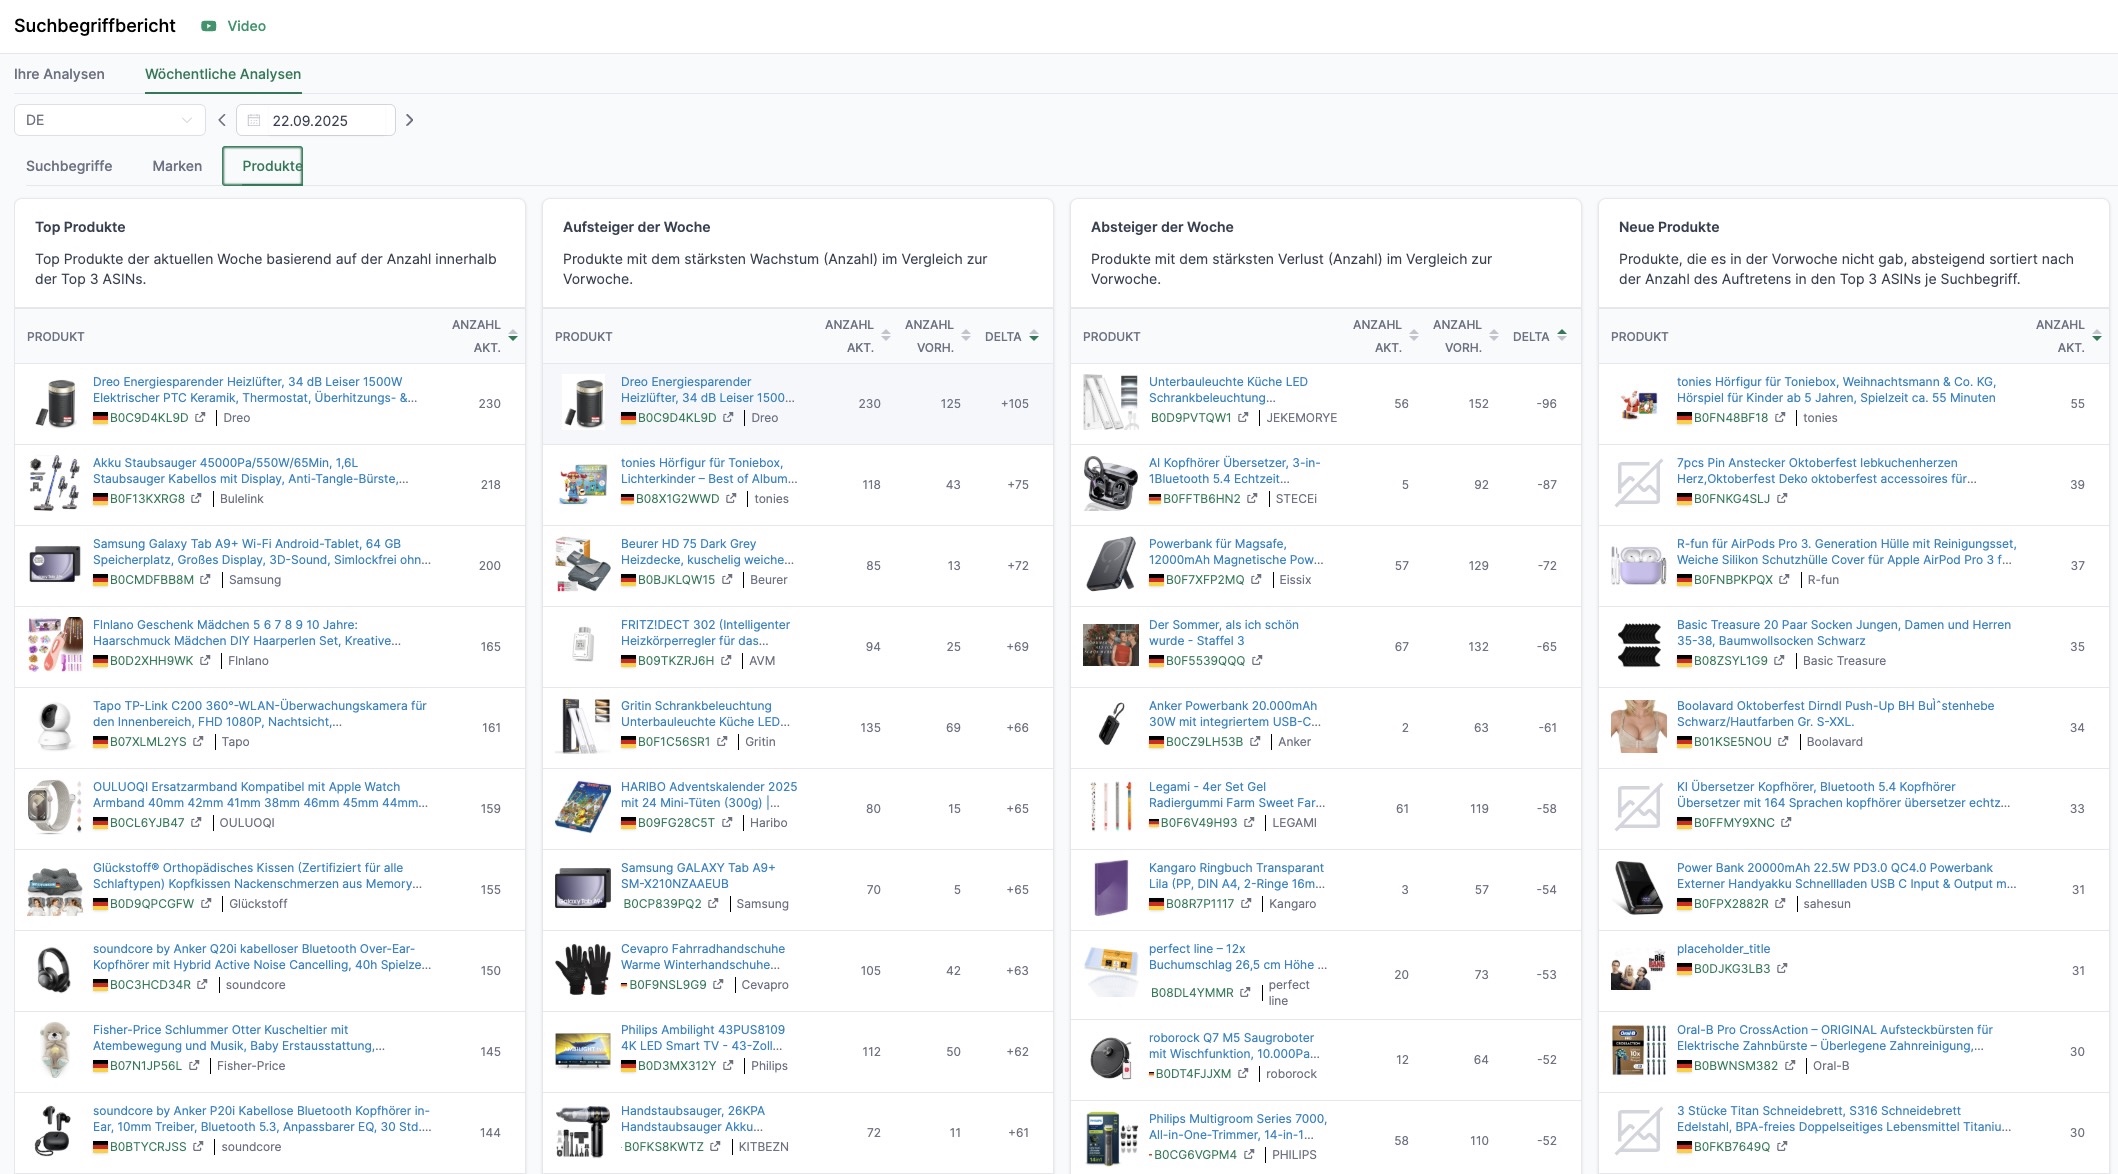Sort Absteiger by Anzahl Vorh. column

click(1494, 336)
